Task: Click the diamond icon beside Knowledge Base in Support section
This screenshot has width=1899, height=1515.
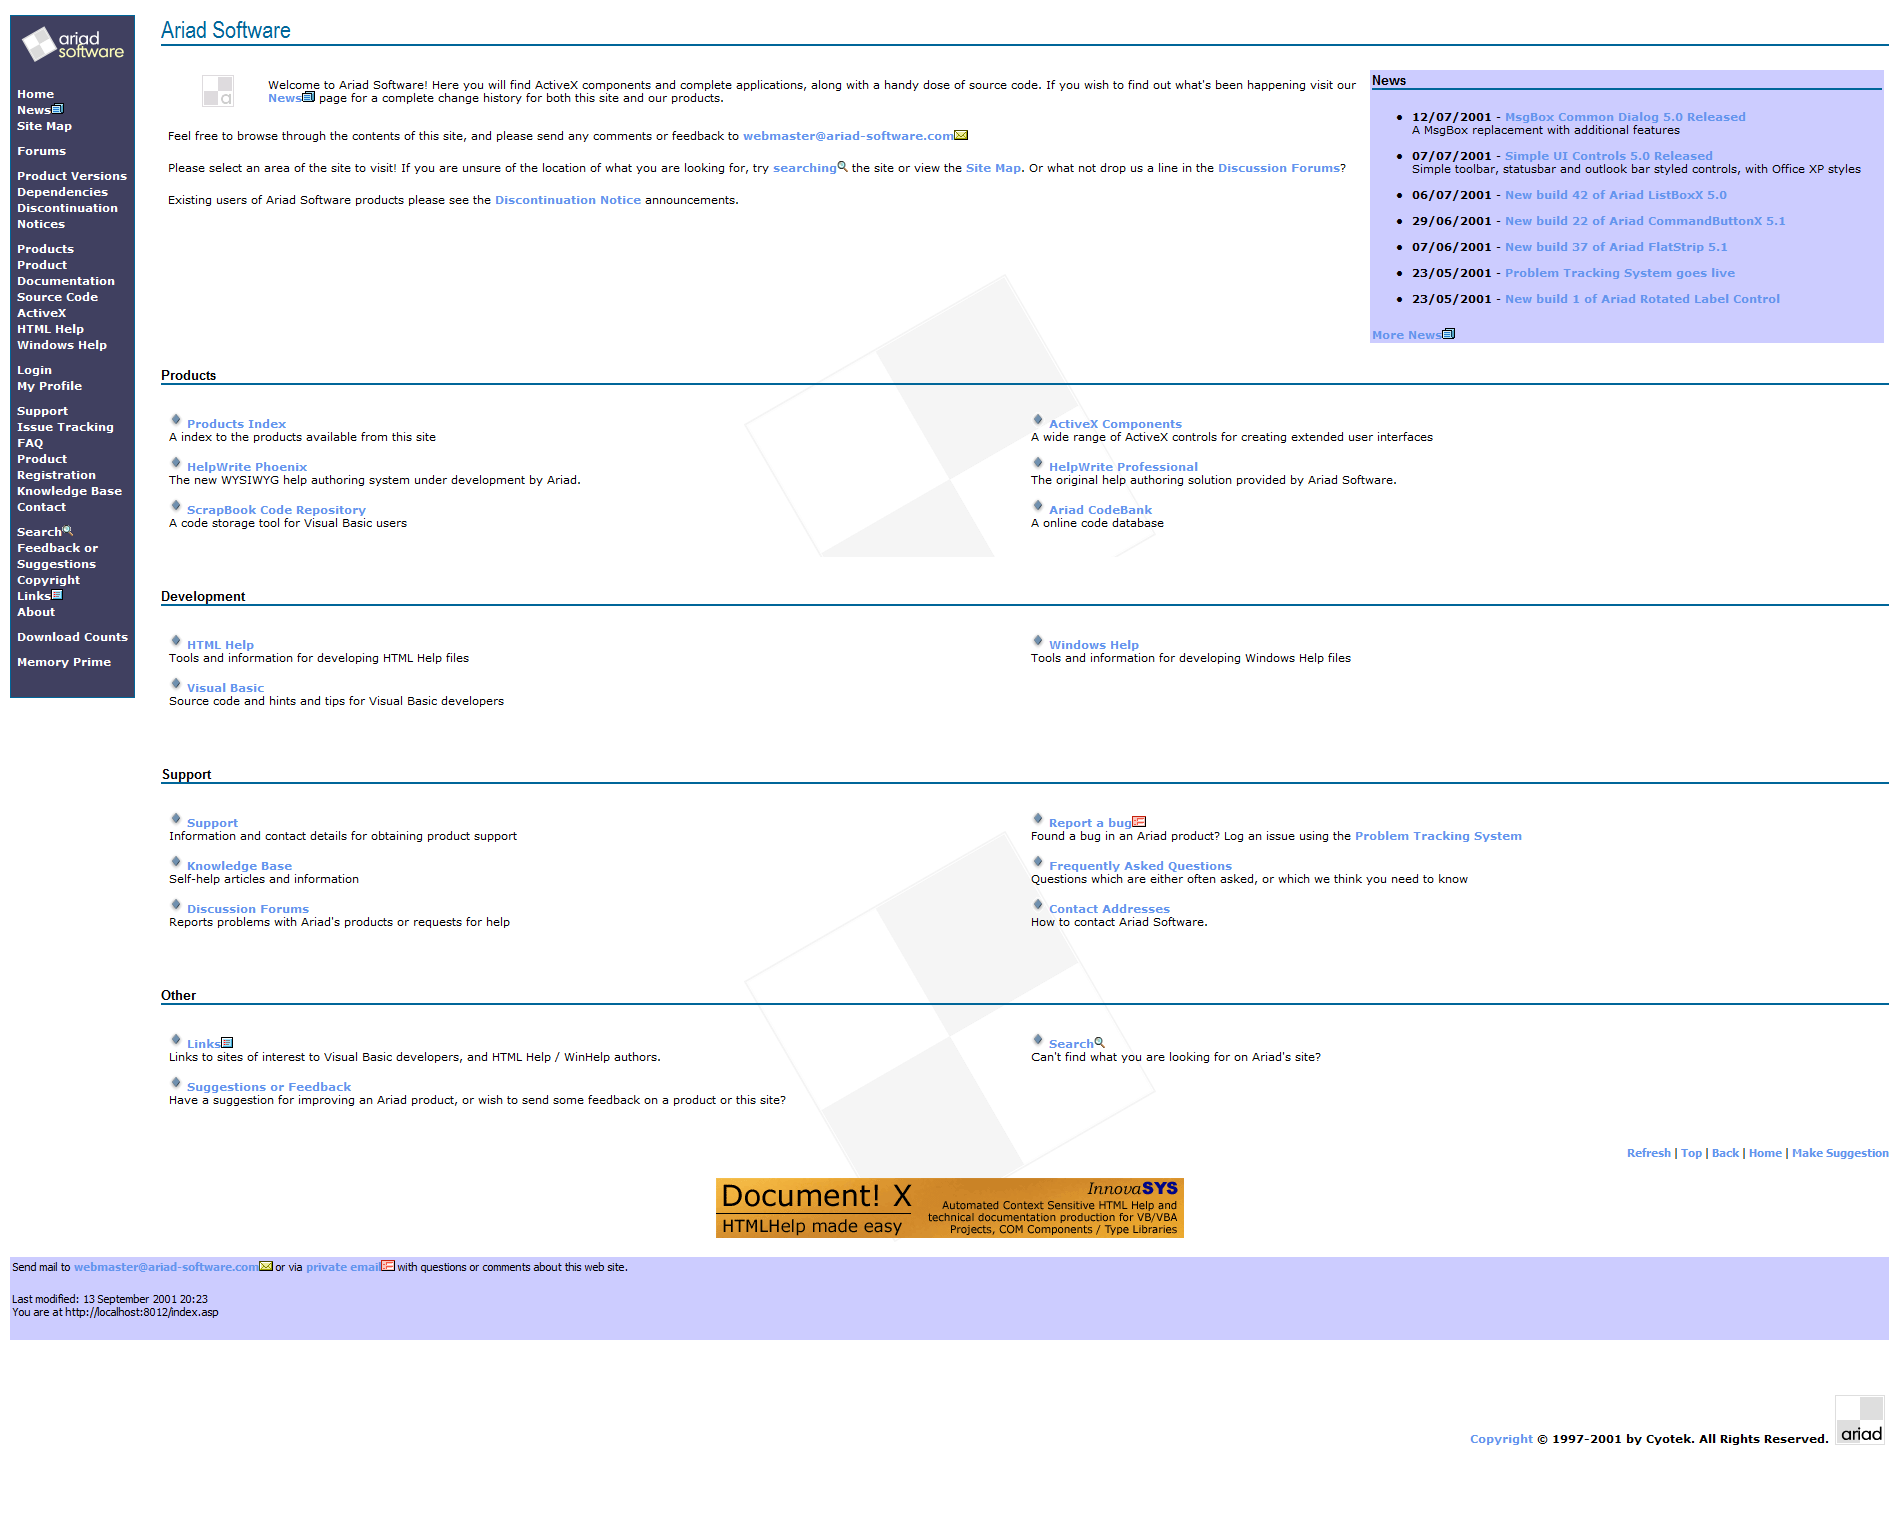Action: coord(176,862)
